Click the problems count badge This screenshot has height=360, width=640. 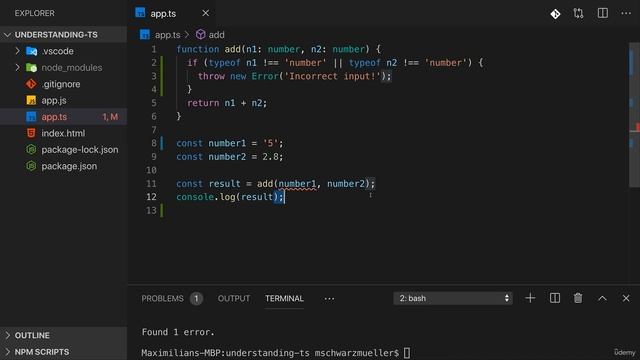tap(196, 298)
